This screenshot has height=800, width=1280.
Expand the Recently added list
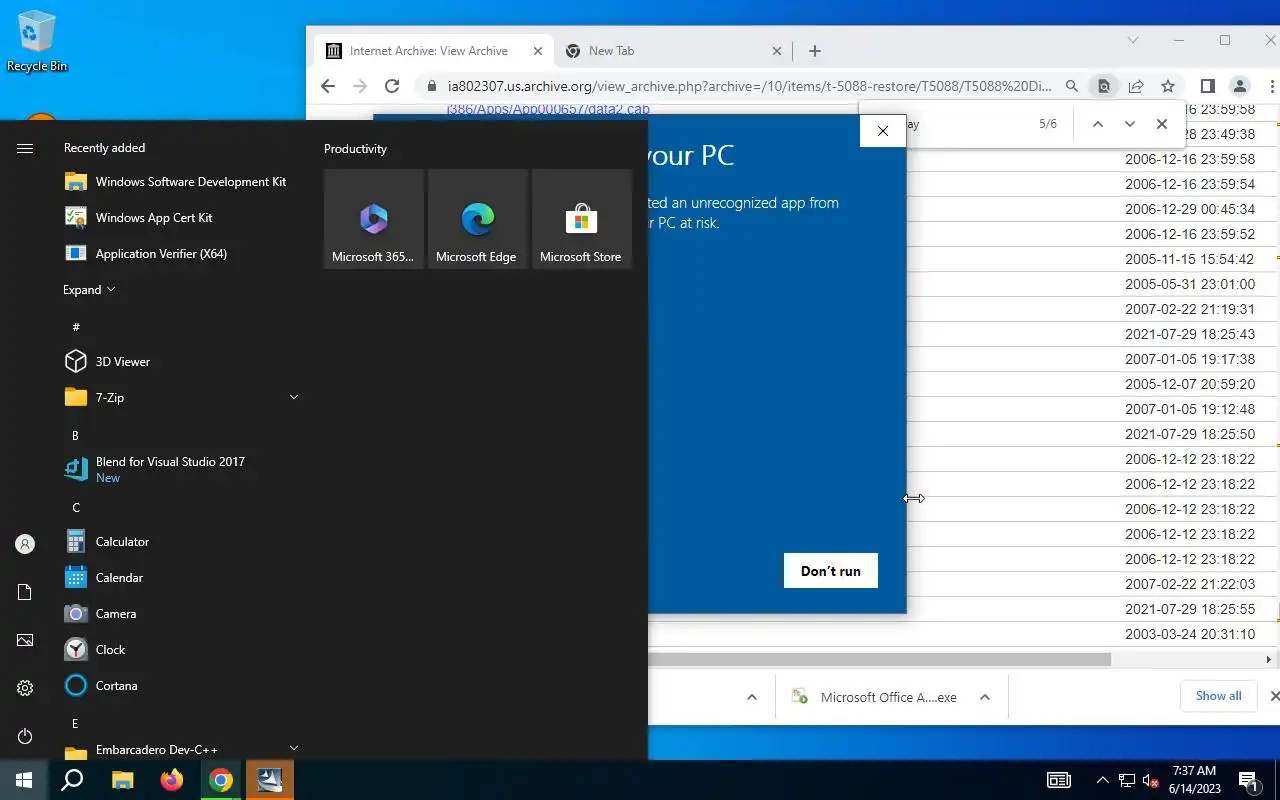point(89,290)
